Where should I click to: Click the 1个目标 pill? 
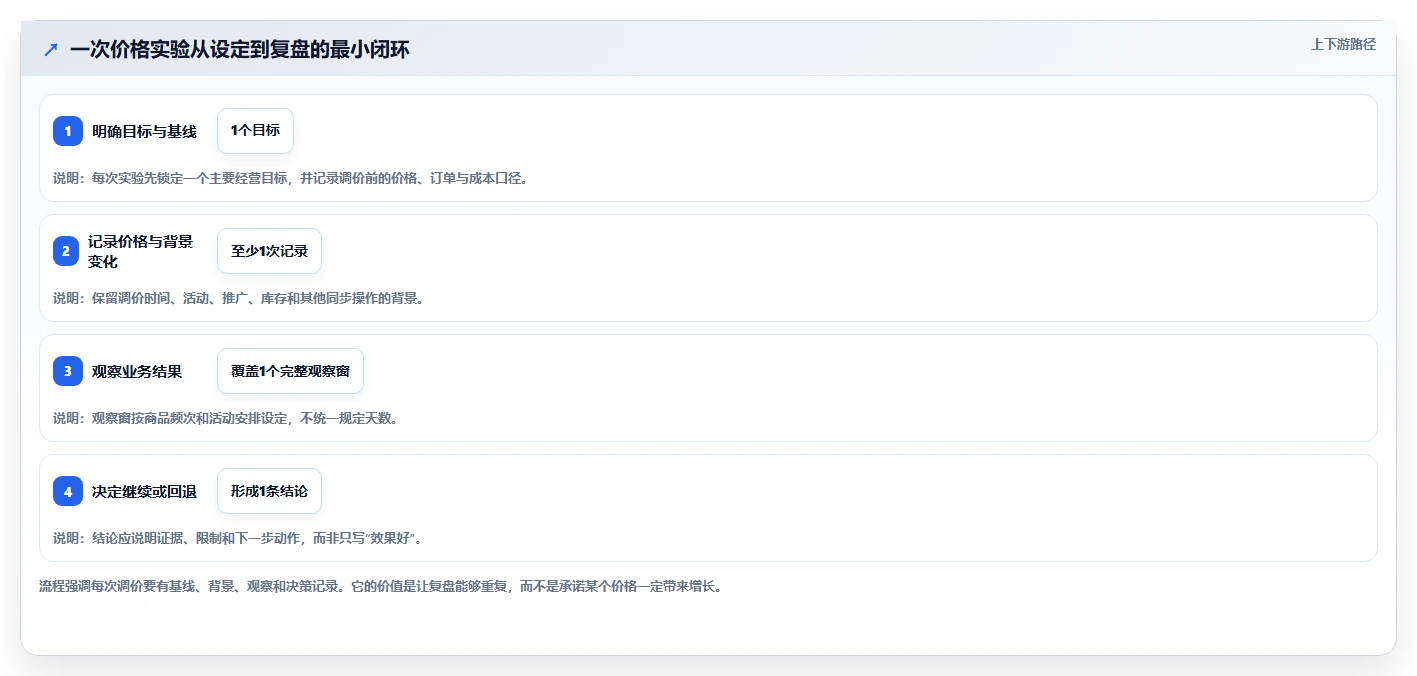255,131
